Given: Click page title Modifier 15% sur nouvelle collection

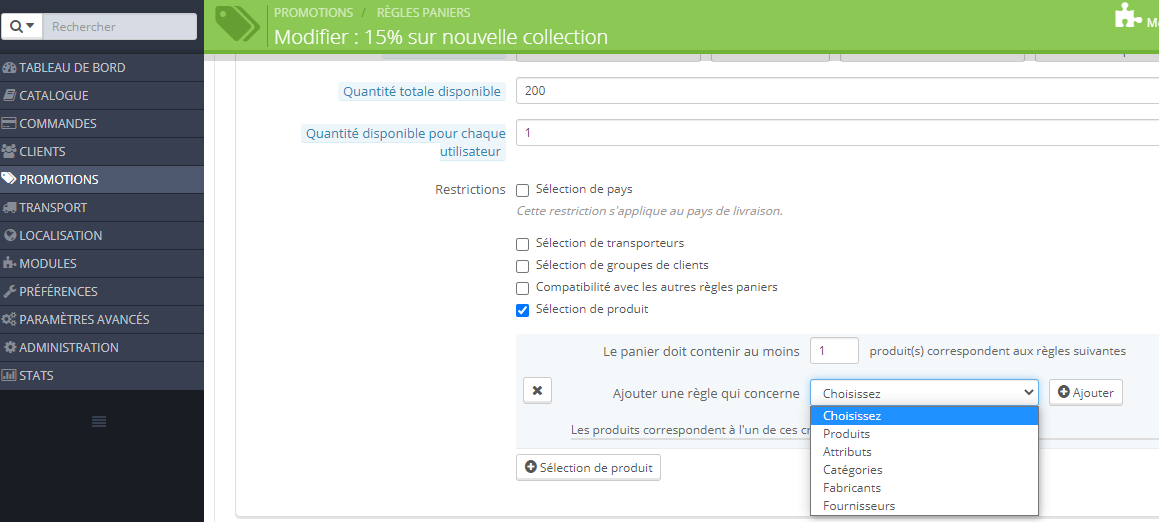Looking at the screenshot, I should point(441,36).
